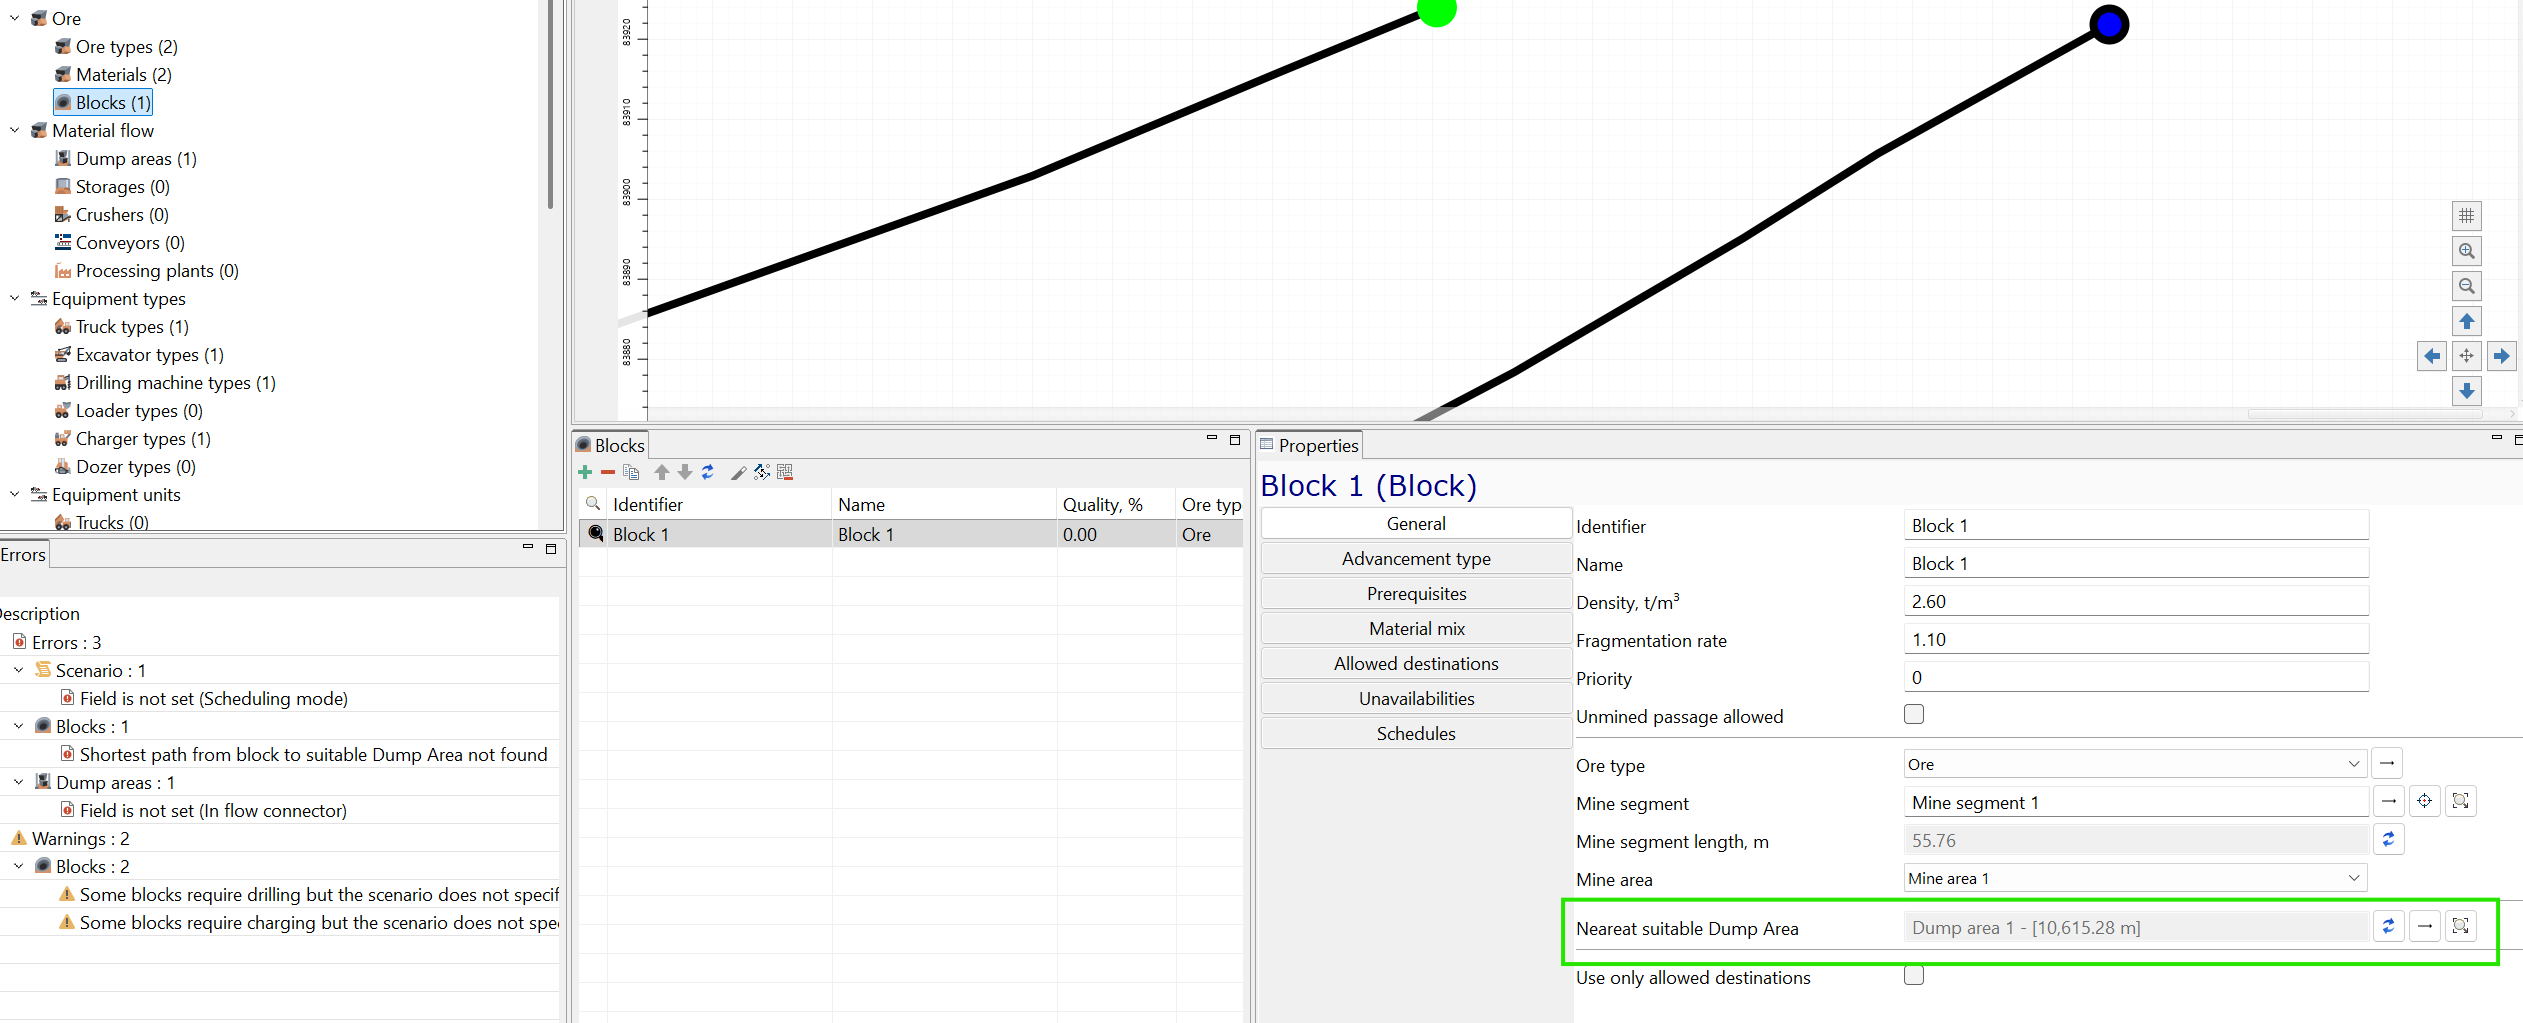Zoom out on the map view
This screenshot has height=1023, width=2523.
click(x=2467, y=286)
